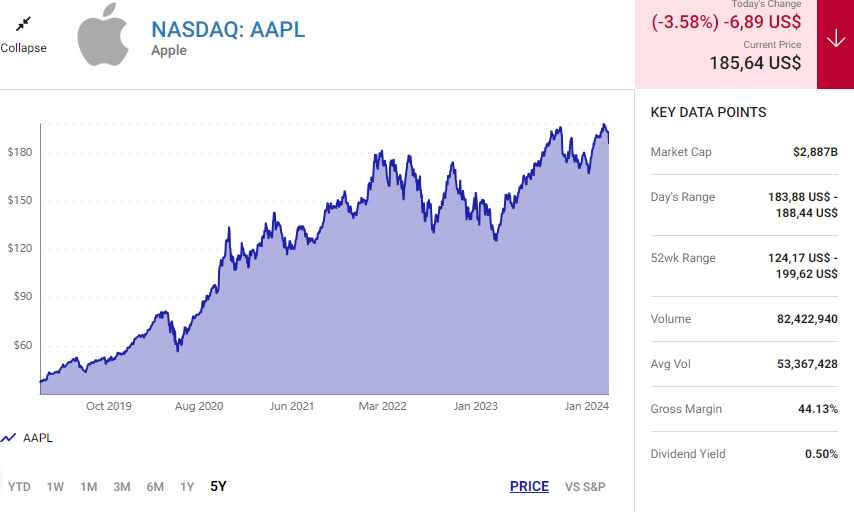Click the chart peak near Jan 2024
Image resolution: width=854 pixels, height=512 pixels.
click(x=603, y=126)
